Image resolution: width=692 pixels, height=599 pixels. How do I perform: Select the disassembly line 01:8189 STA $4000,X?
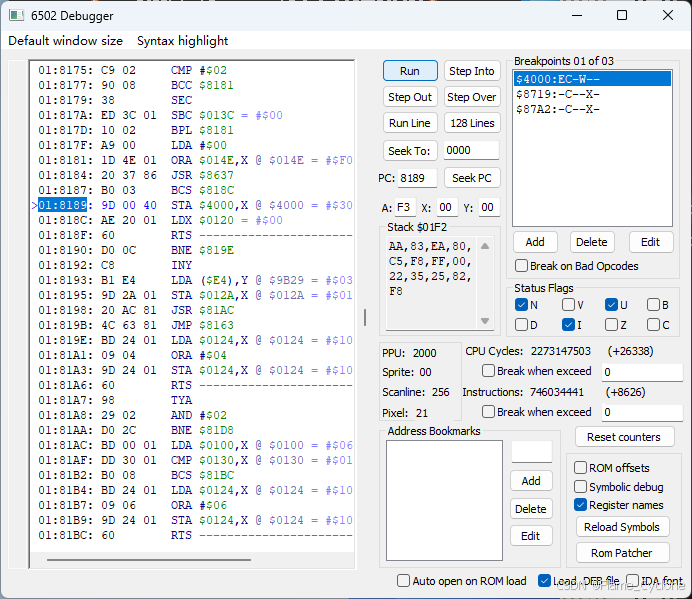pos(192,205)
